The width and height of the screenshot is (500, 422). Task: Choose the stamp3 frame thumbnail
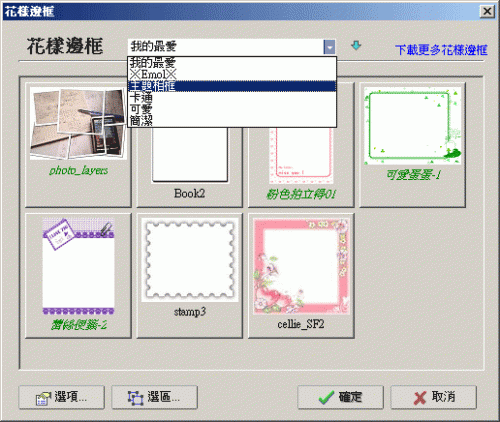point(189,276)
